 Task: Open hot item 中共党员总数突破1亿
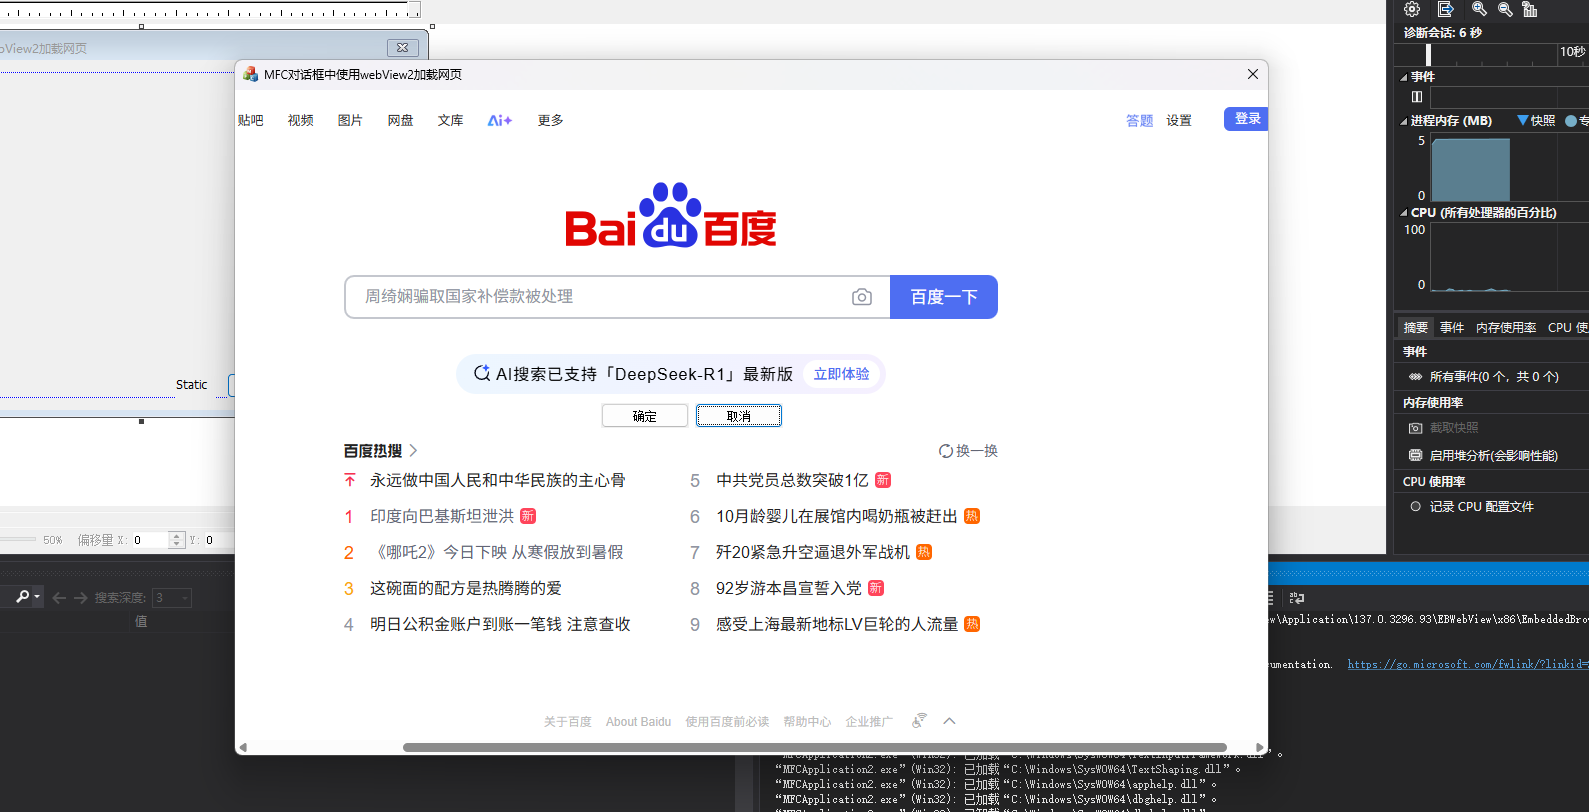click(x=792, y=480)
